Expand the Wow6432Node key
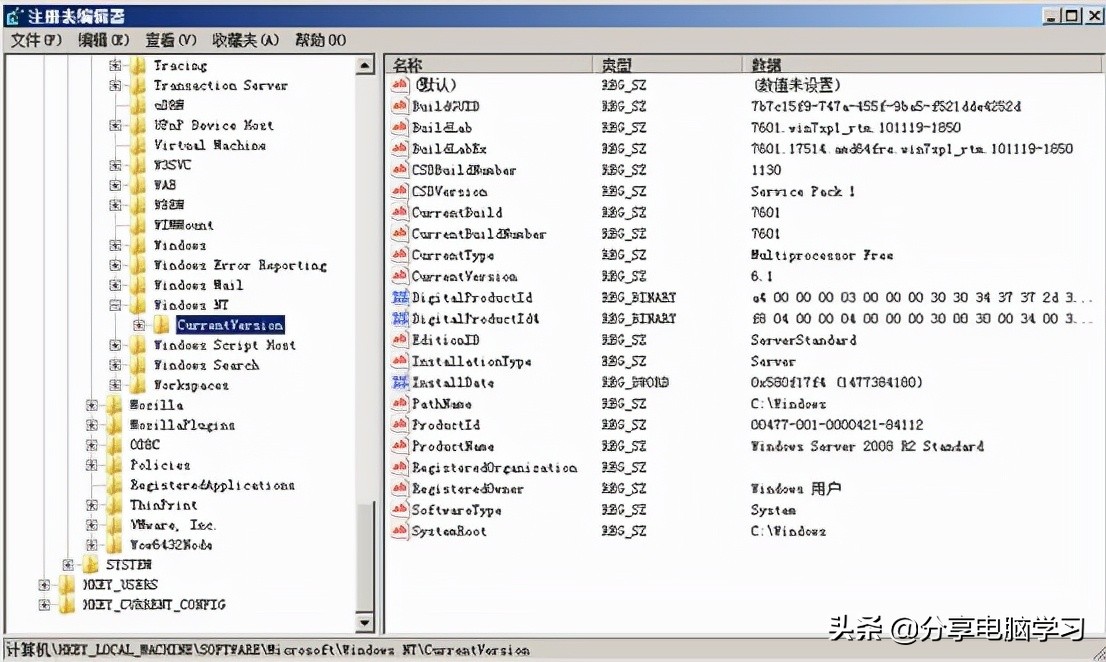This screenshot has width=1106, height=662. click(x=92, y=545)
